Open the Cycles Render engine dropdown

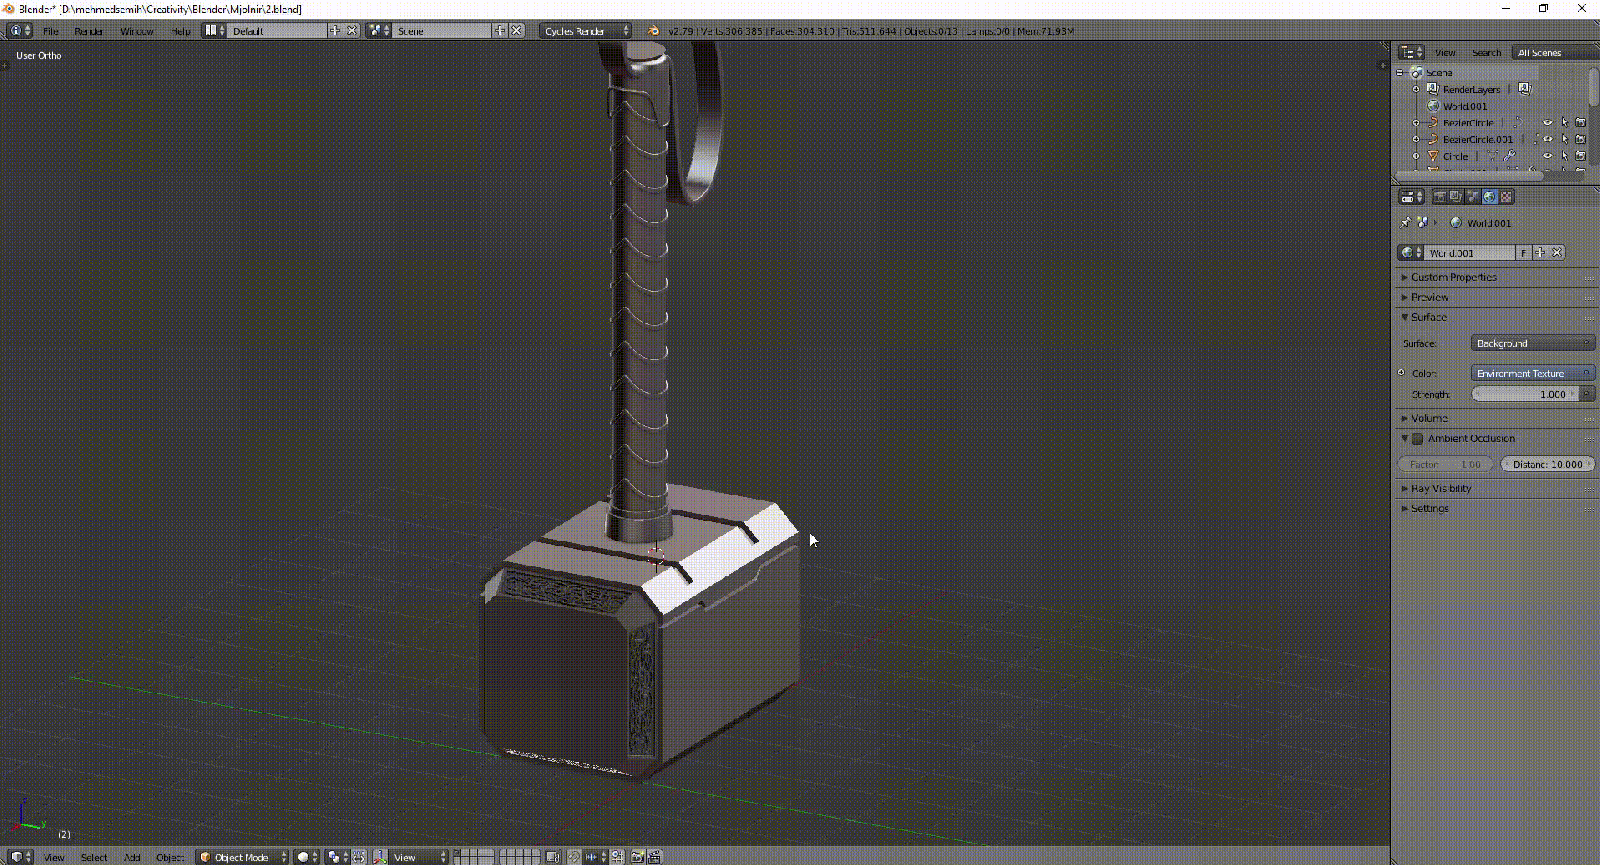586,31
